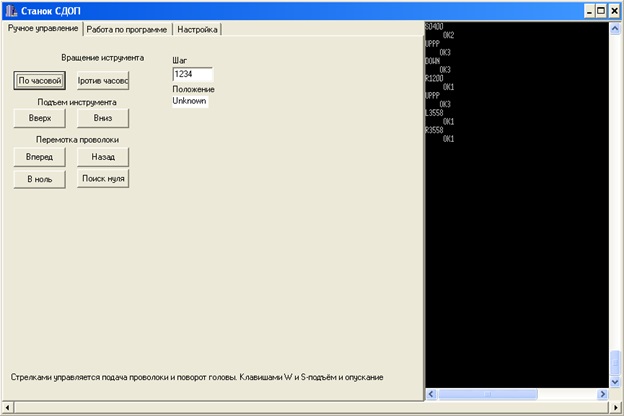Click console vertical scrollbar thumb
624x416 pixels.
615,363
